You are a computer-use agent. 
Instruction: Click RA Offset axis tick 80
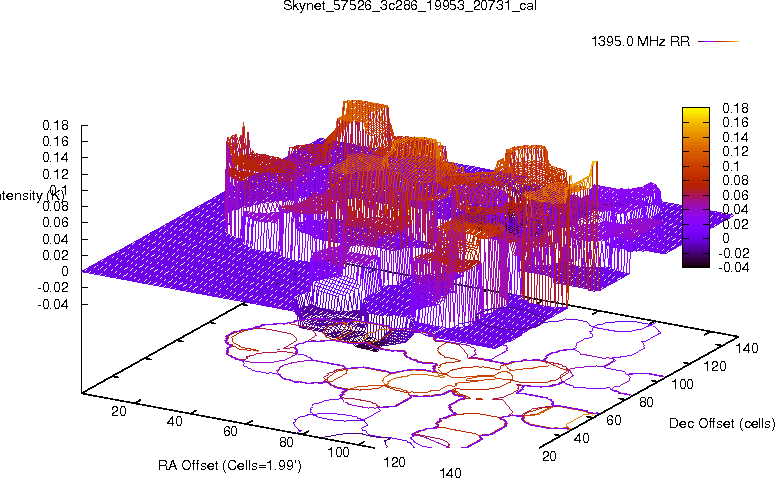click(286, 442)
